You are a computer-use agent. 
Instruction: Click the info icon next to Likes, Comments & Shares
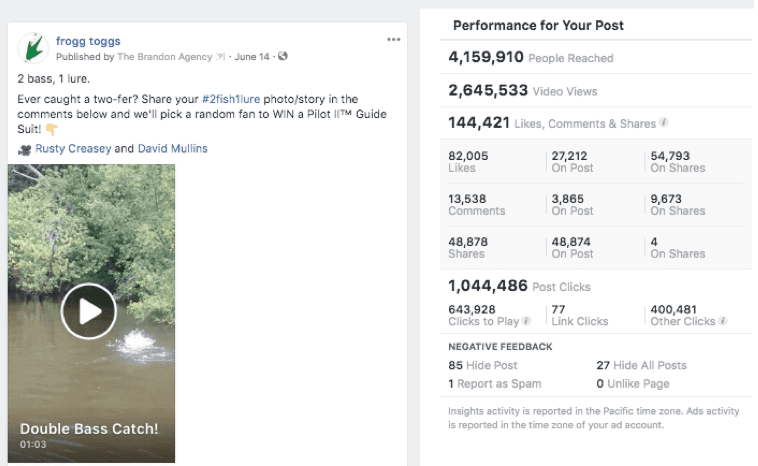click(x=664, y=124)
